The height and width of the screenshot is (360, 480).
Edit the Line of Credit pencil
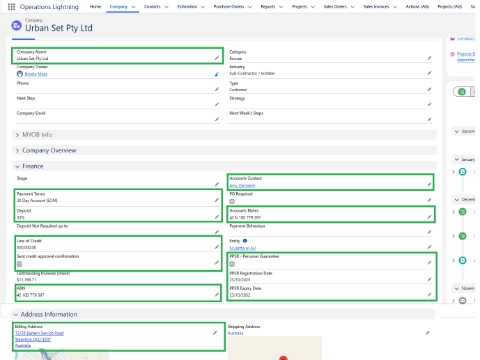pyautogui.click(x=217, y=247)
